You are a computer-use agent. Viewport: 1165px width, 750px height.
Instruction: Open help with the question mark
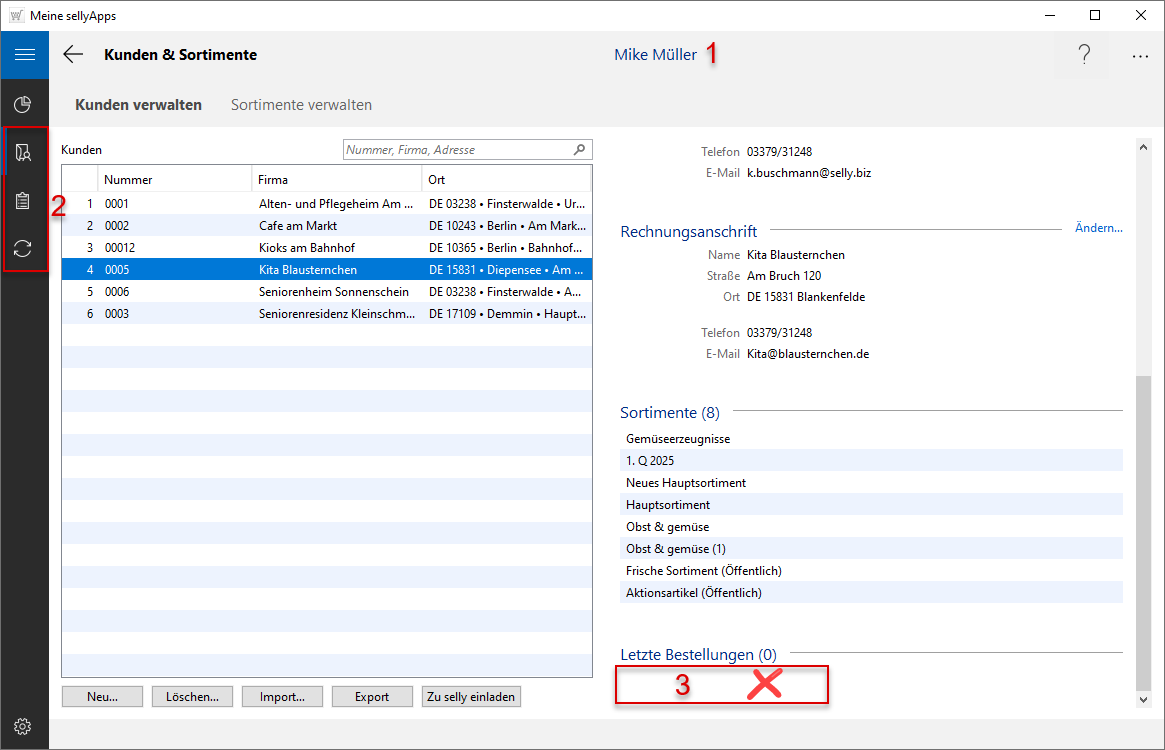pyautogui.click(x=1083, y=55)
